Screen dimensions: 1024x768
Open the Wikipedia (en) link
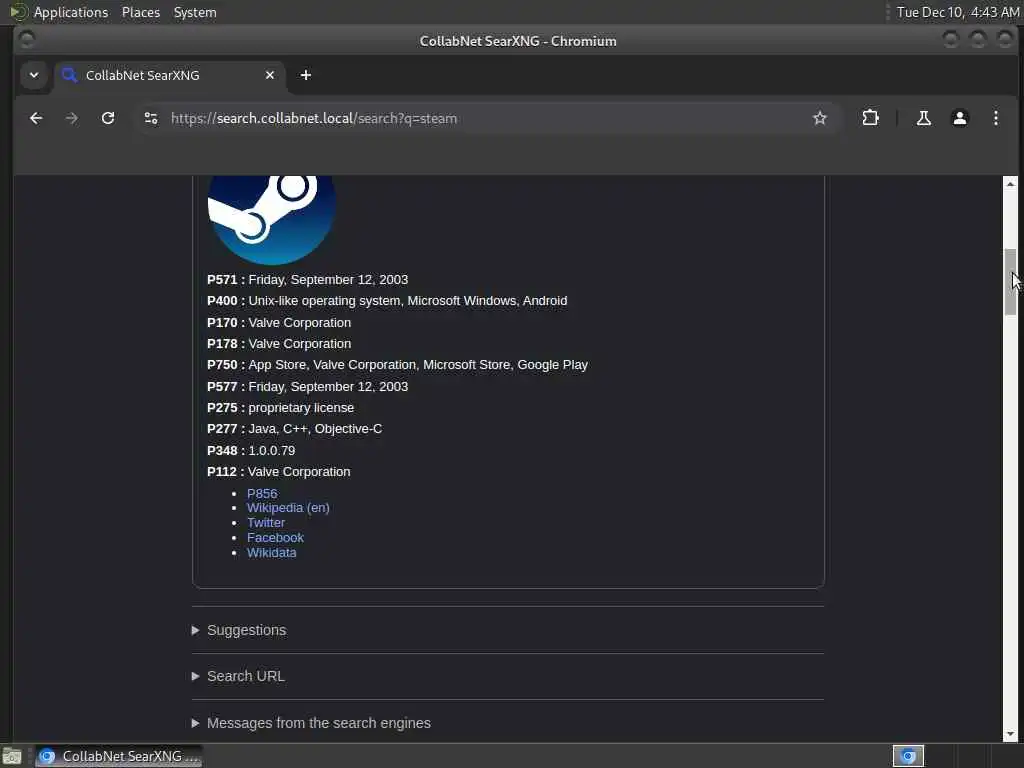288,507
